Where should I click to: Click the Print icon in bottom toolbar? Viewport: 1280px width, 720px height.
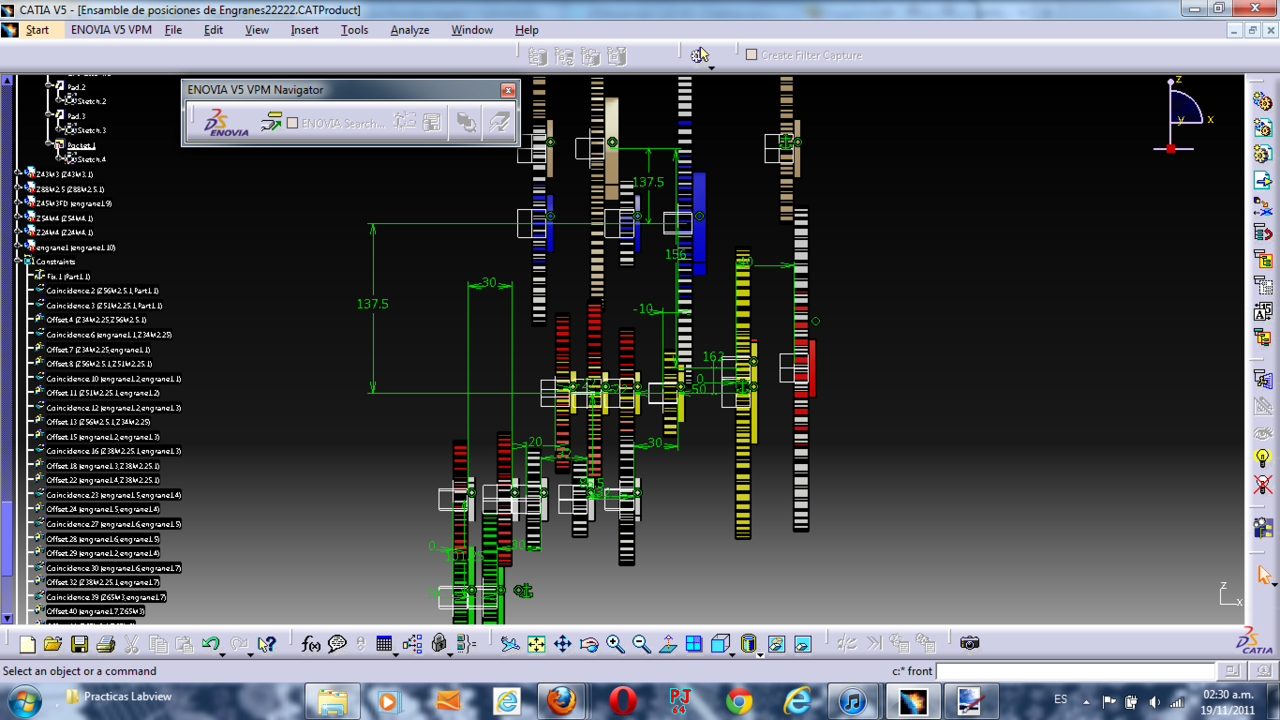pos(105,645)
